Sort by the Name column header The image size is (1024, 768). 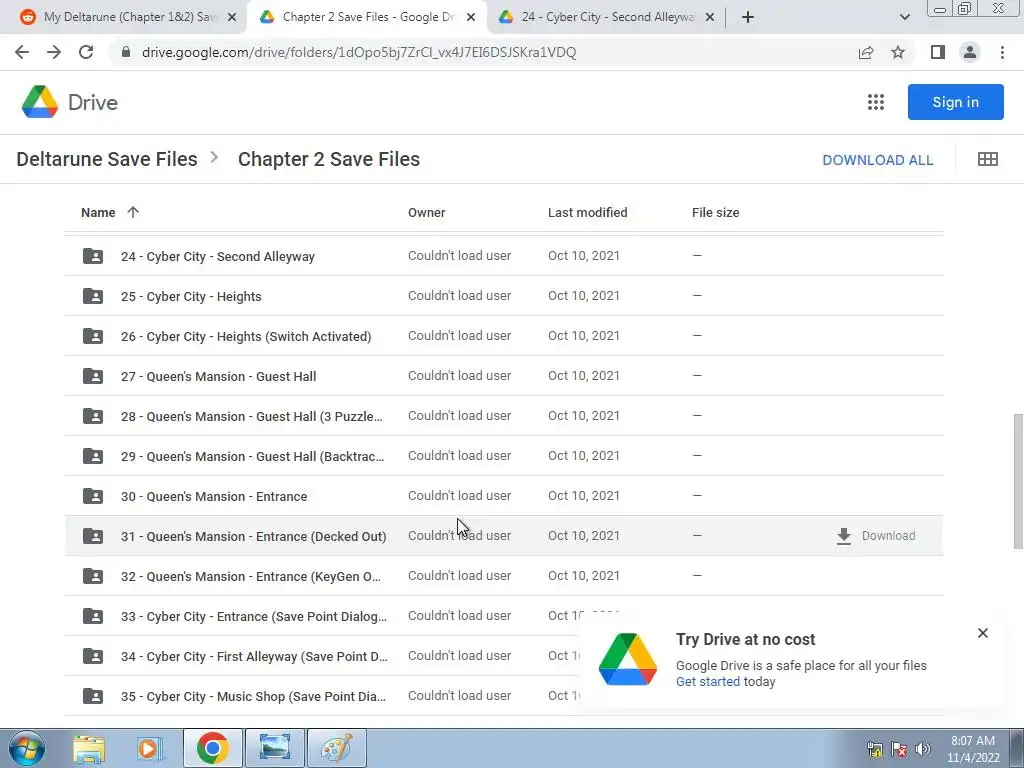pos(98,212)
